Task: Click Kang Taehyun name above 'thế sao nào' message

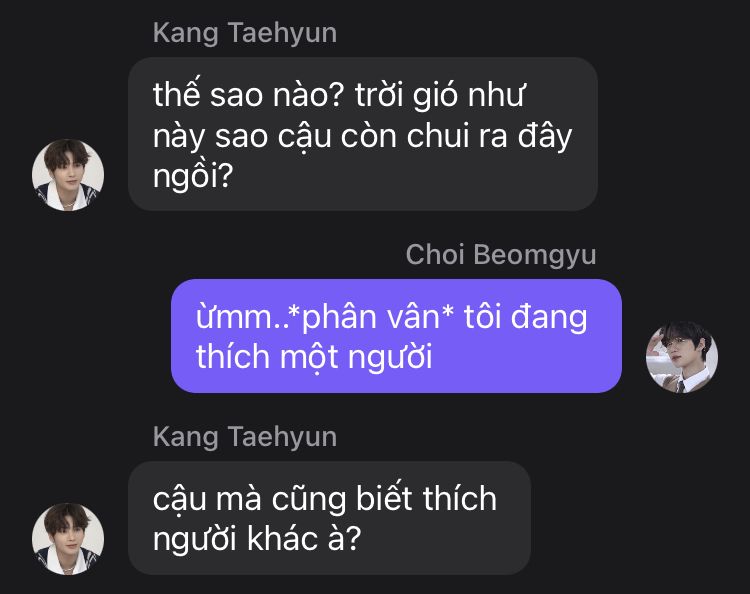Action: point(245,33)
